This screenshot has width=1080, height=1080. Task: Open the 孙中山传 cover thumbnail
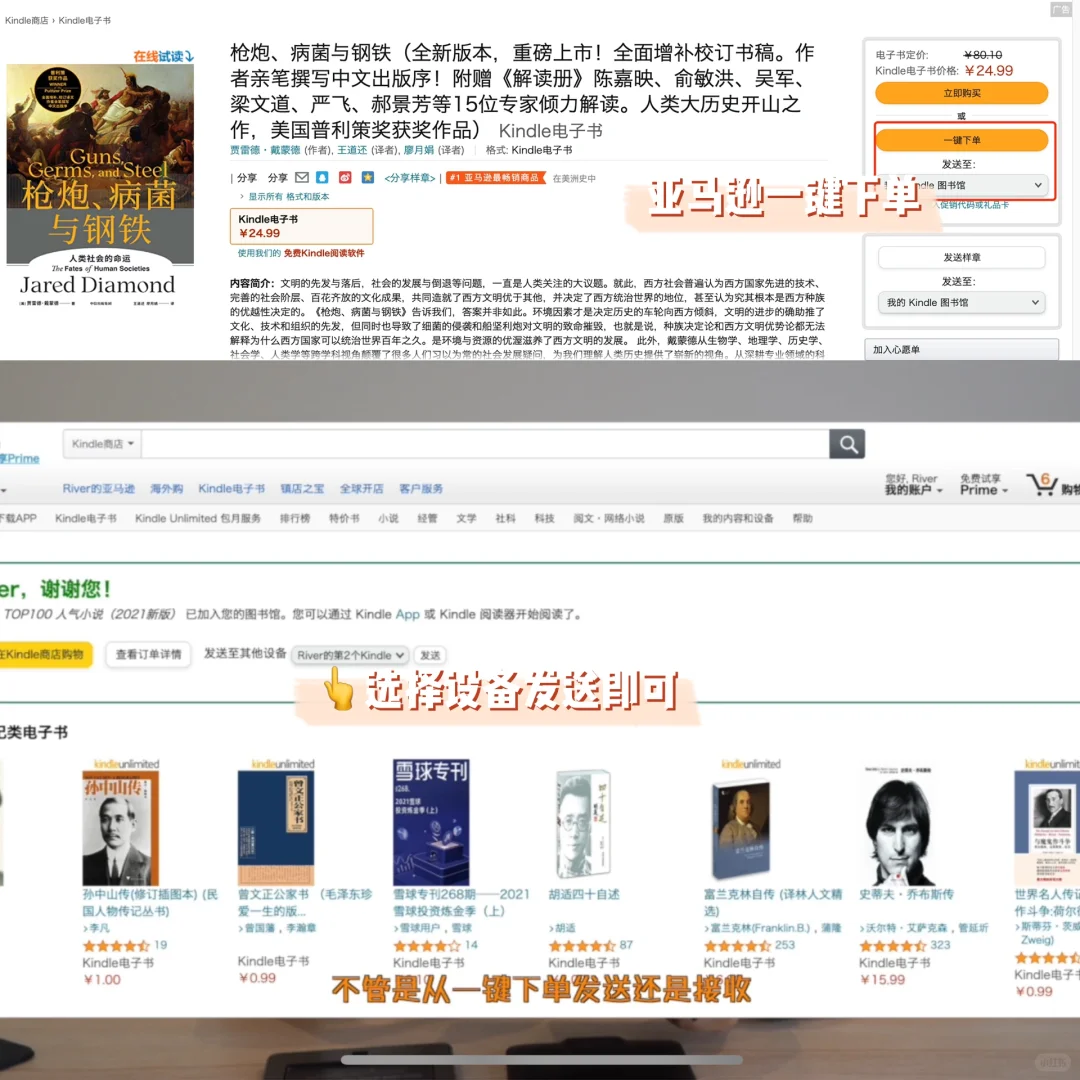click(121, 828)
